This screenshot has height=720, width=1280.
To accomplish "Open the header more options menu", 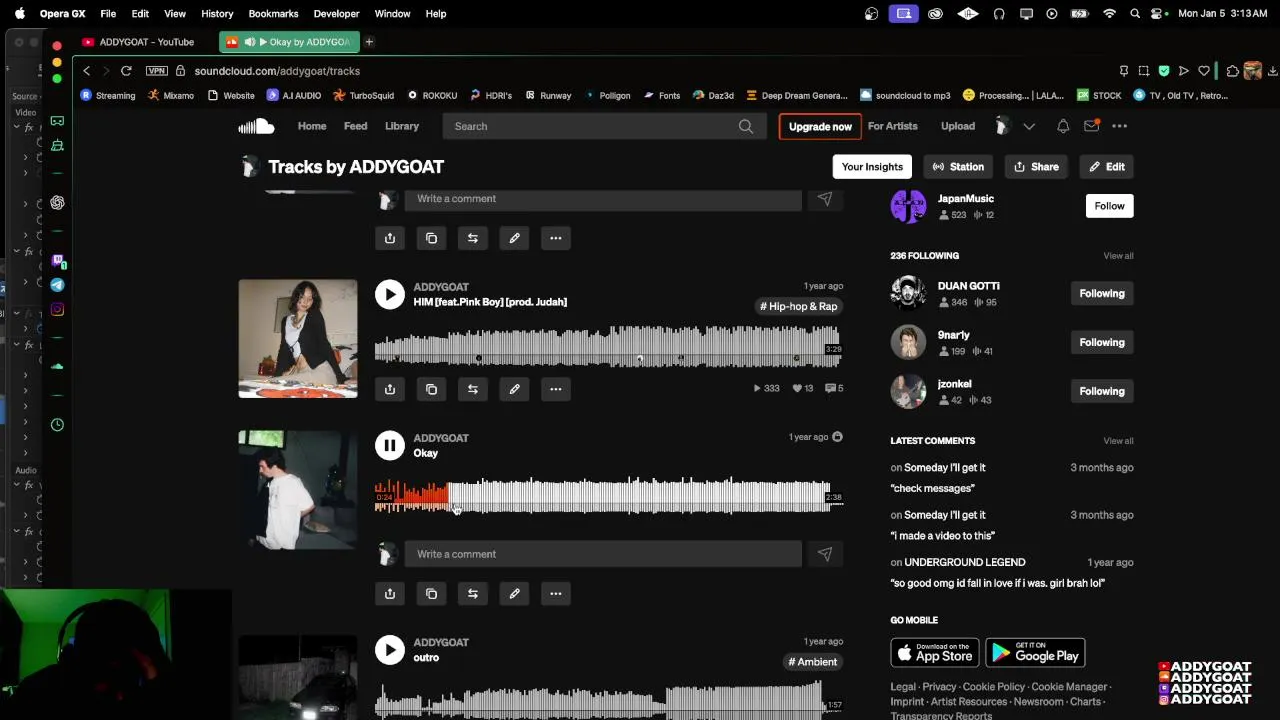I will pyautogui.click(x=1119, y=126).
